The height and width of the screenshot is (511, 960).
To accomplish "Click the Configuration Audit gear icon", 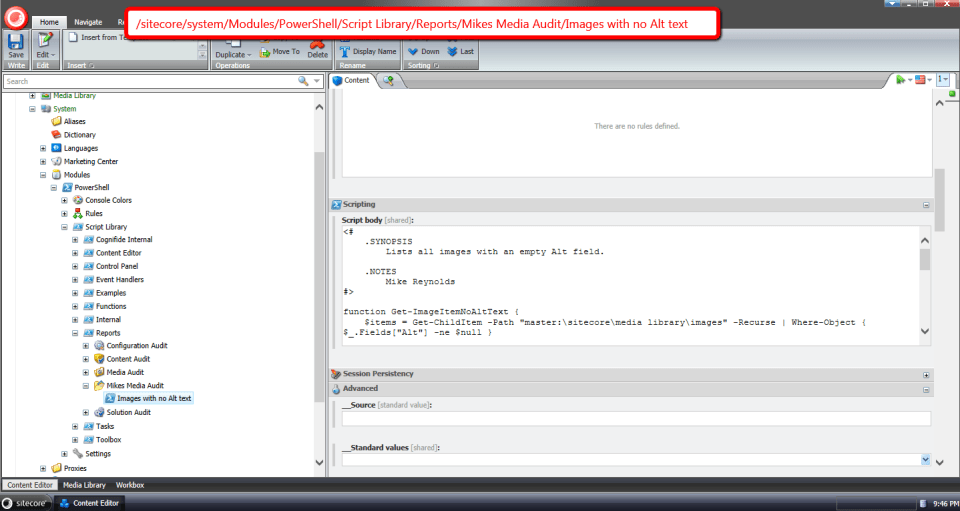I will pyautogui.click(x=99, y=346).
